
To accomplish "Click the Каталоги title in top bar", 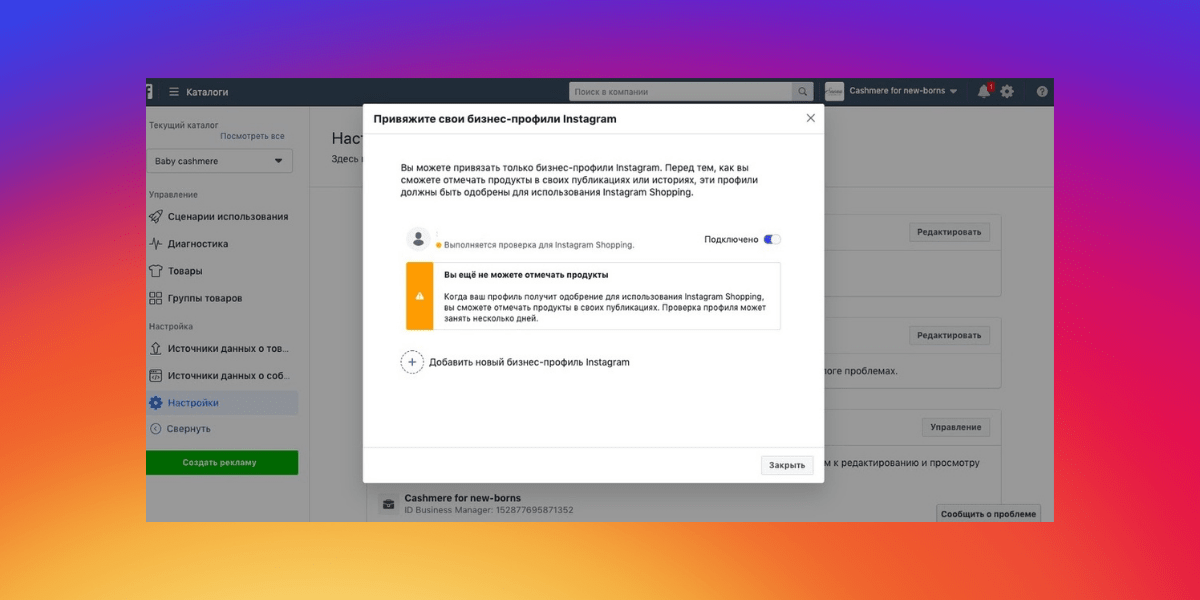I will click(x=208, y=92).
